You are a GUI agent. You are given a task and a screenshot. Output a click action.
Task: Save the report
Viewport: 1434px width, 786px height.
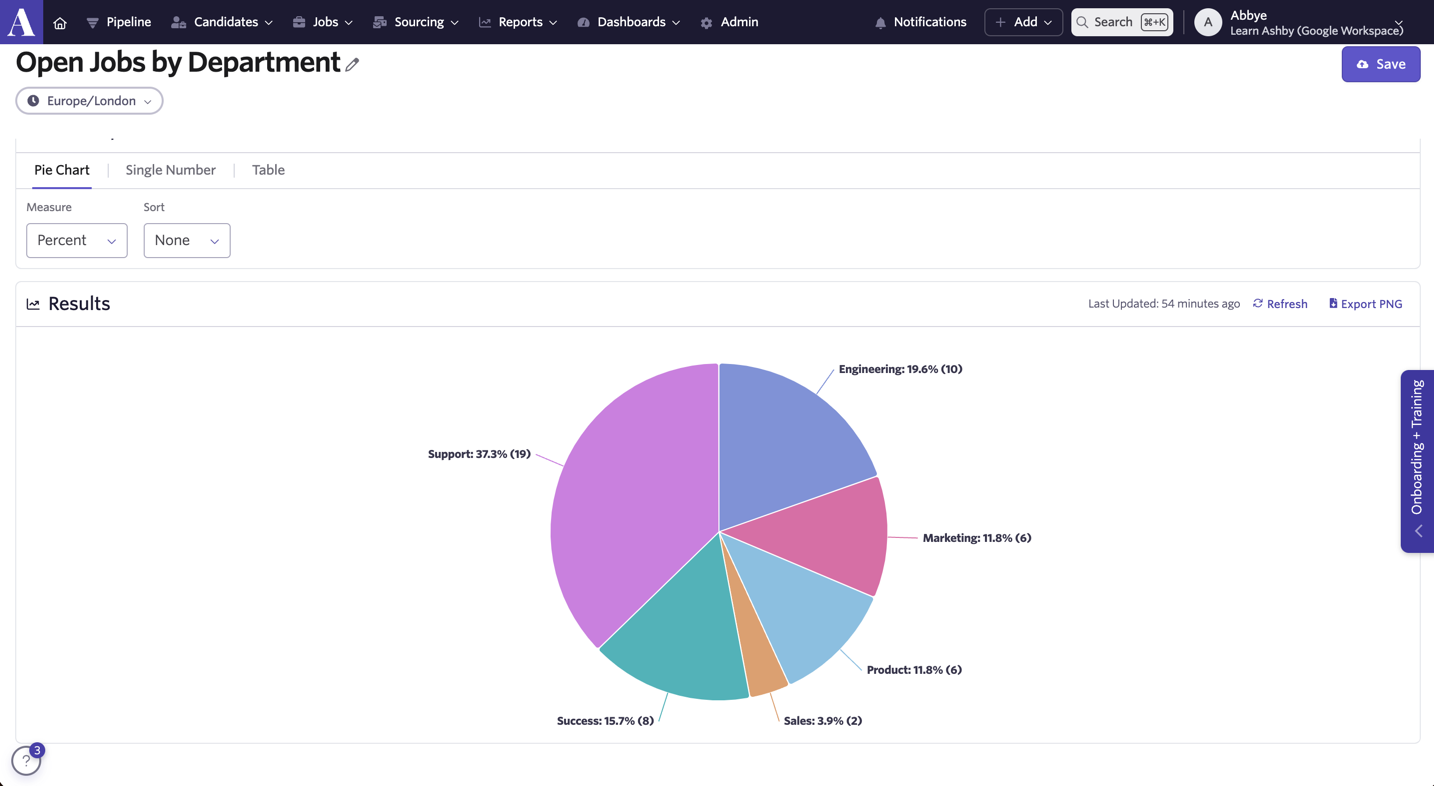click(x=1380, y=64)
